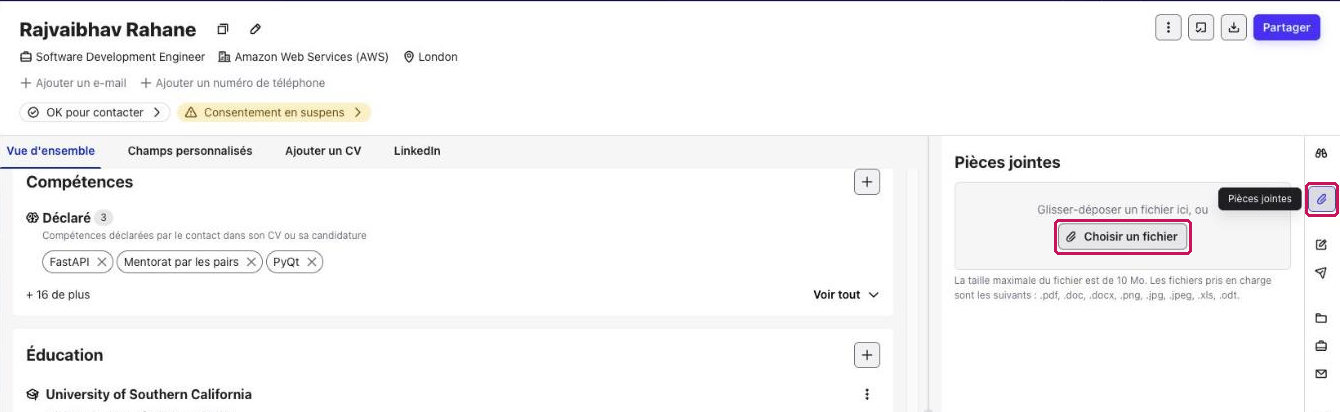The height and width of the screenshot is (412, 1340).
Task: Expand Consentement en suspens warning
Action: [274, 113]
